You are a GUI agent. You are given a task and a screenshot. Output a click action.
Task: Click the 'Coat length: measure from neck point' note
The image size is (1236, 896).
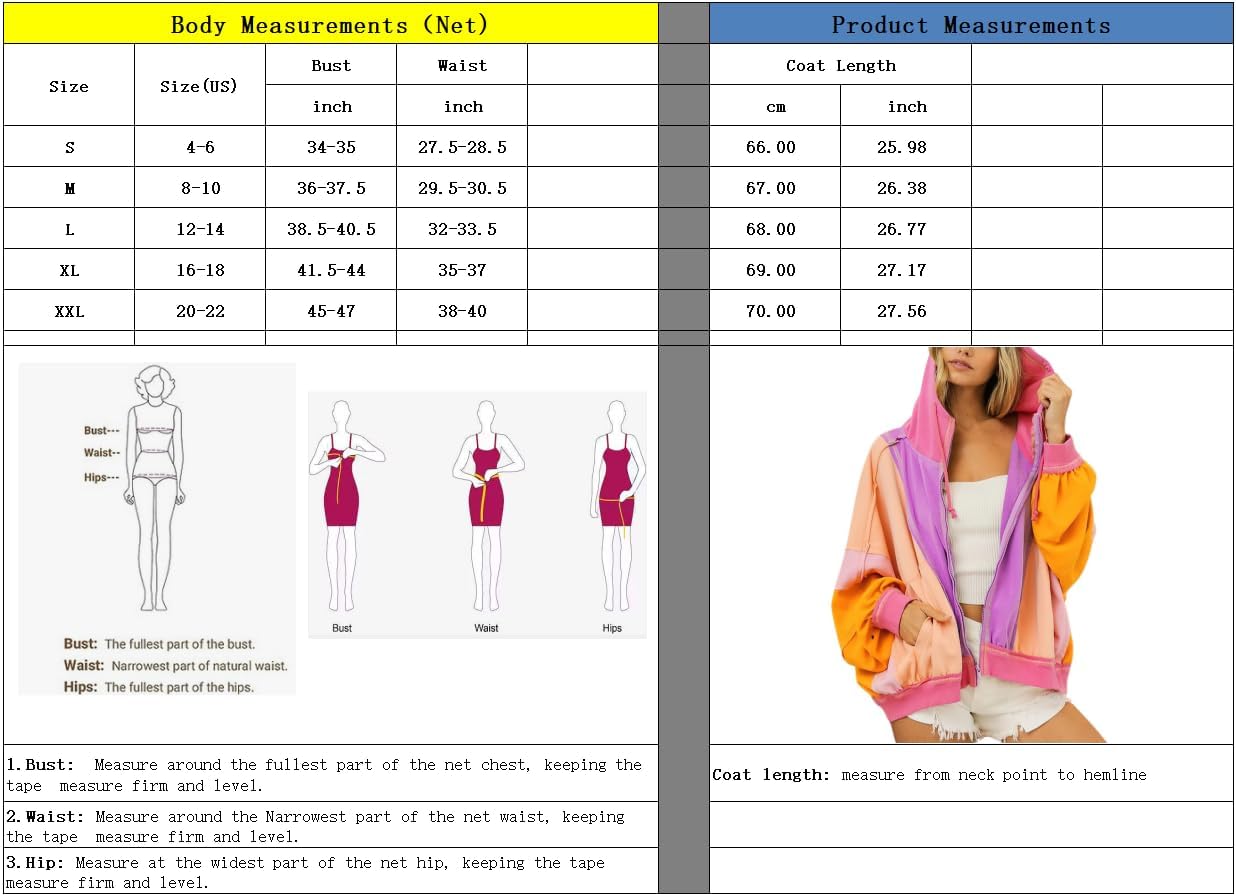[x=929, y=775]
